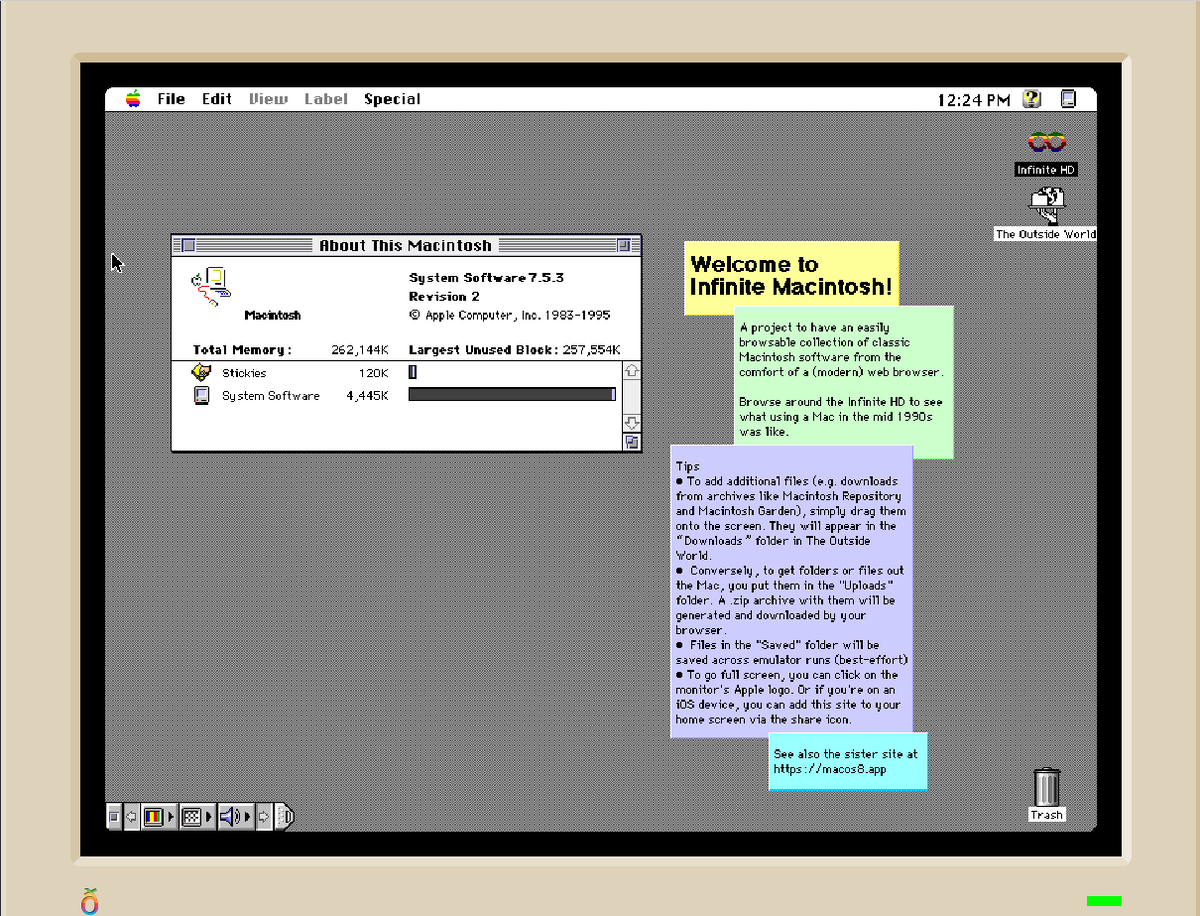The image size is (1200, 916).
Task: Click the 12:24 PM menu bar clock
Action: click(x=974, y=100)
